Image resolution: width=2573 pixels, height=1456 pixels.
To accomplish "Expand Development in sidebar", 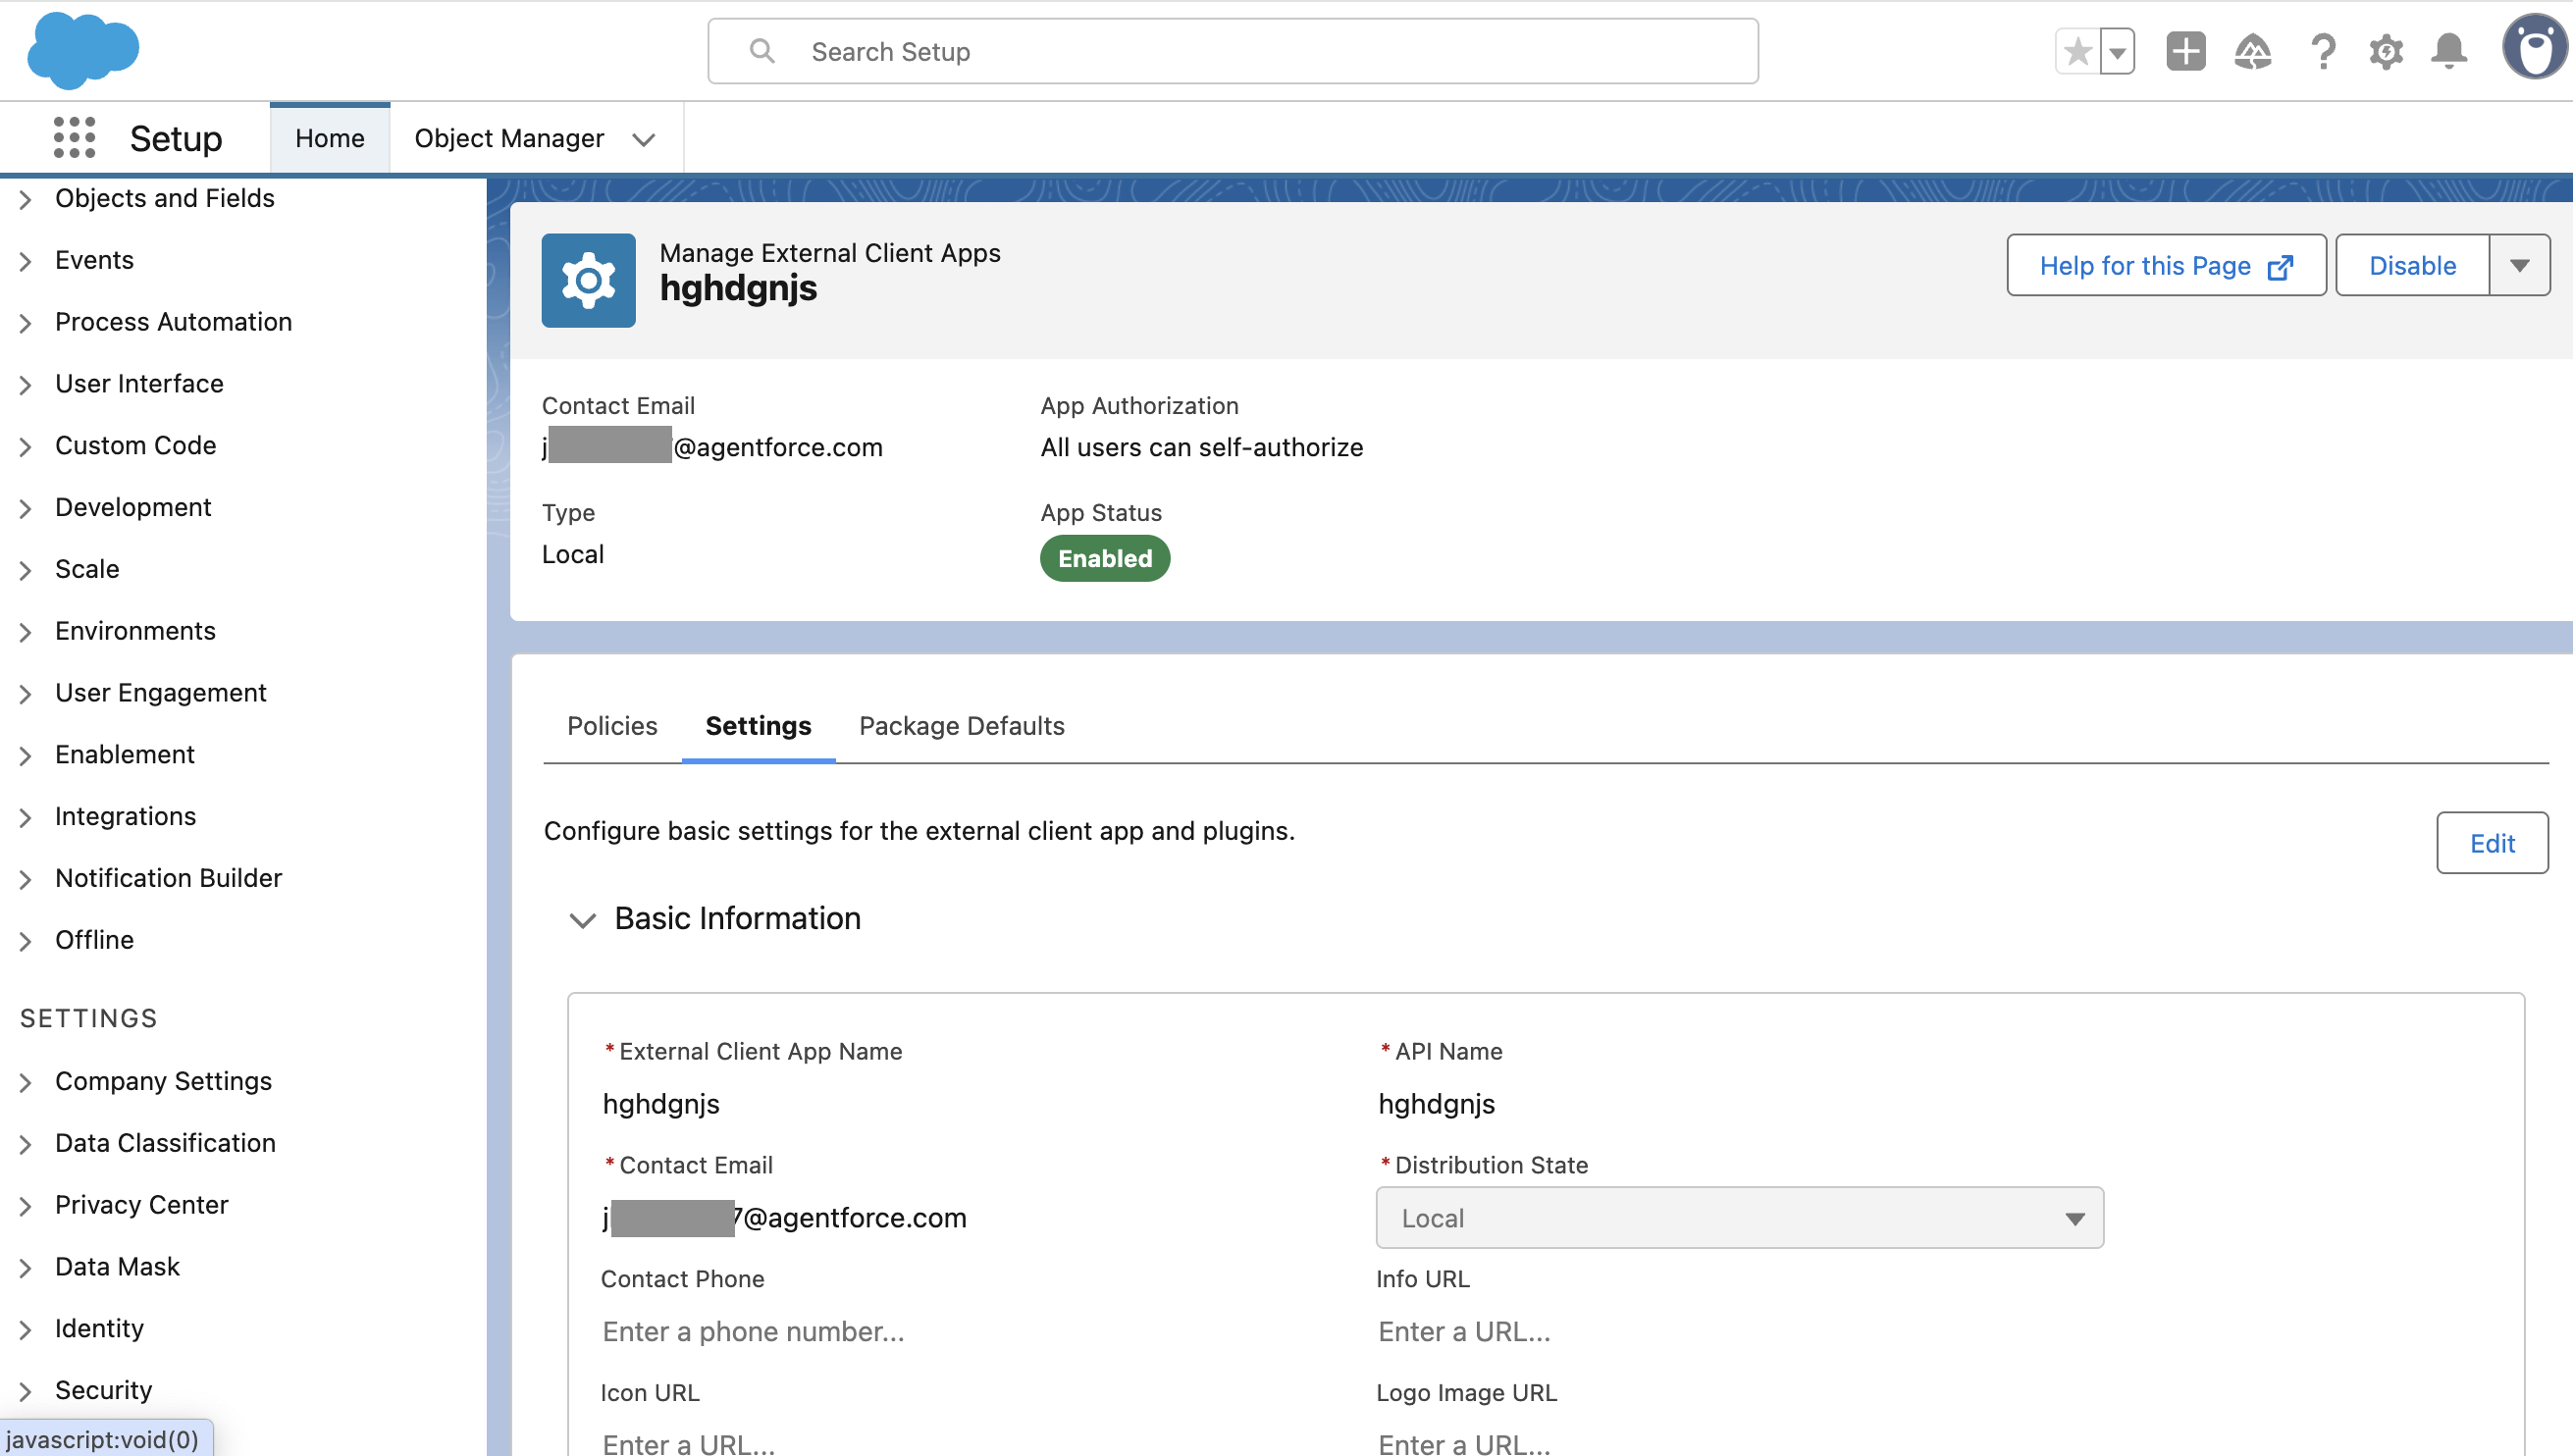I will click(x=26, y=508).
